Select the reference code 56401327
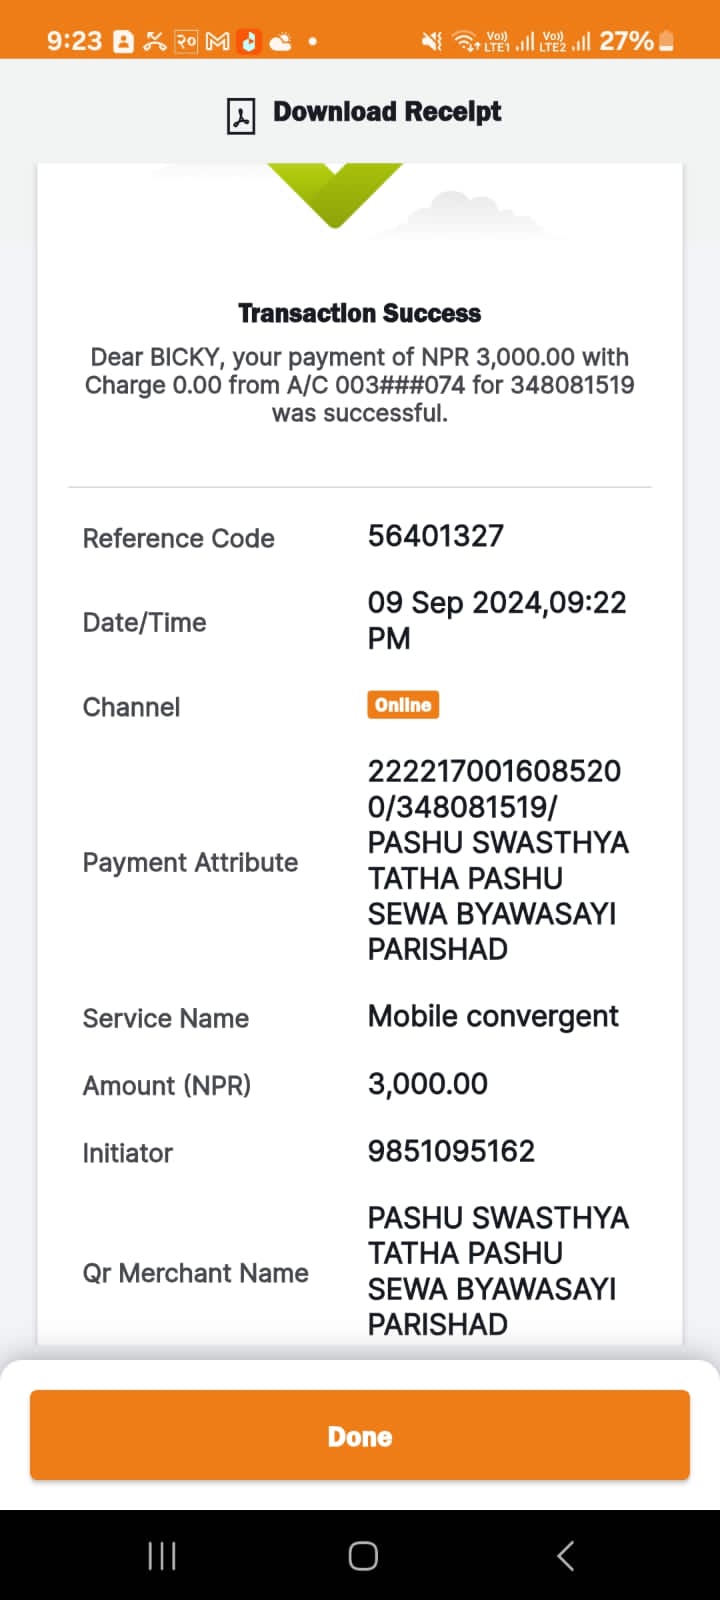 click(x=436, y=536)
